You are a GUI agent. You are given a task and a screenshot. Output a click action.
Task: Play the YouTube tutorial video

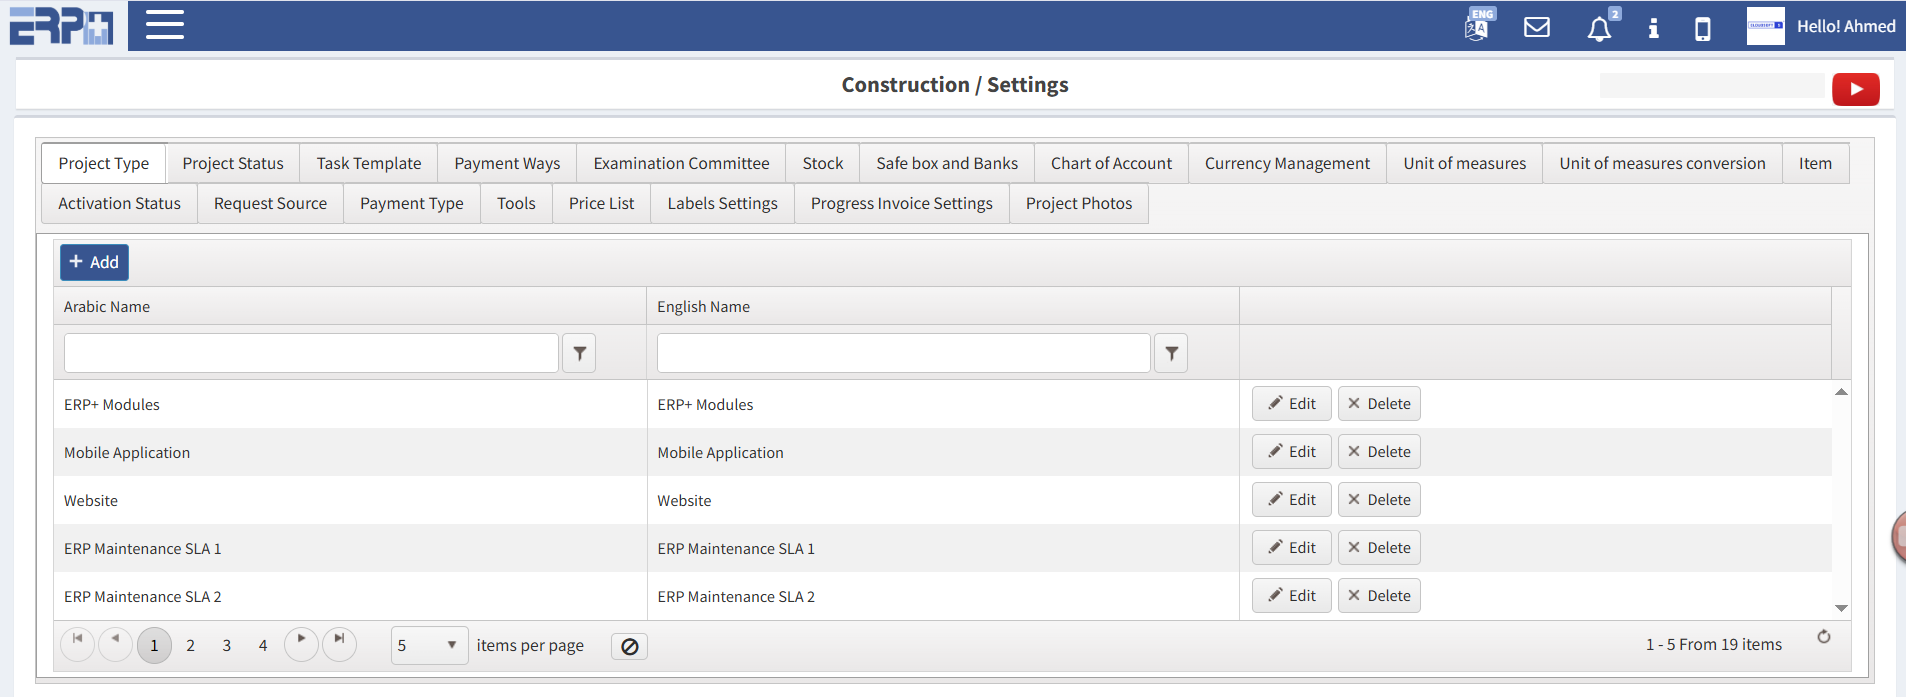pos(1855,89)
